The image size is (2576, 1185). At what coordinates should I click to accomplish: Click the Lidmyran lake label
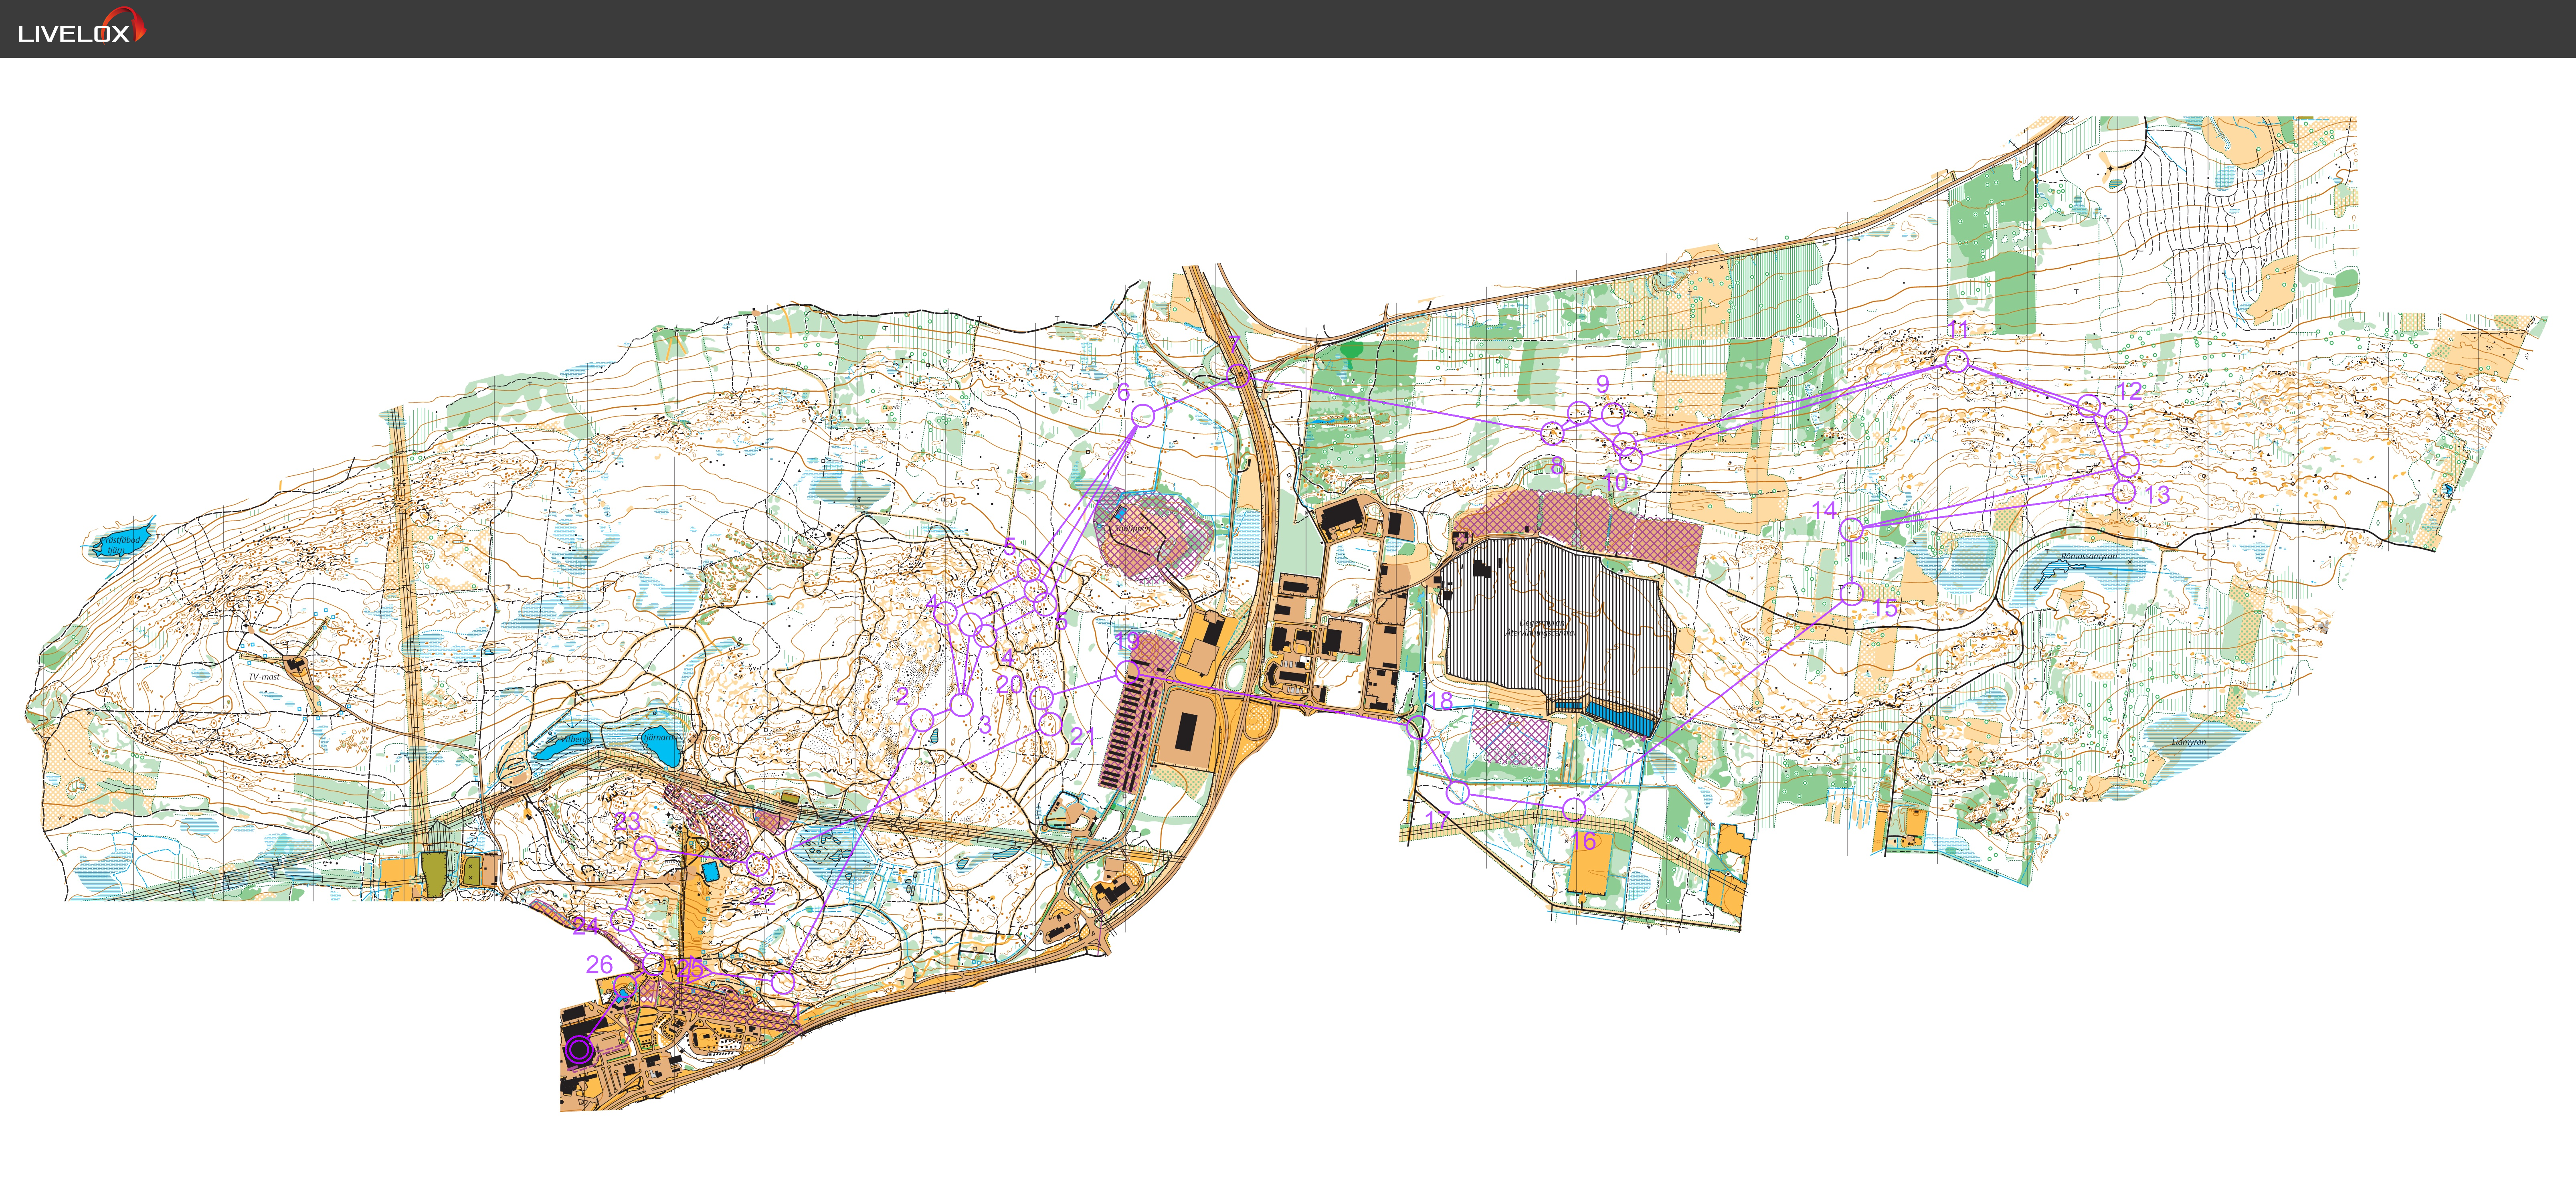[2189, 742]
